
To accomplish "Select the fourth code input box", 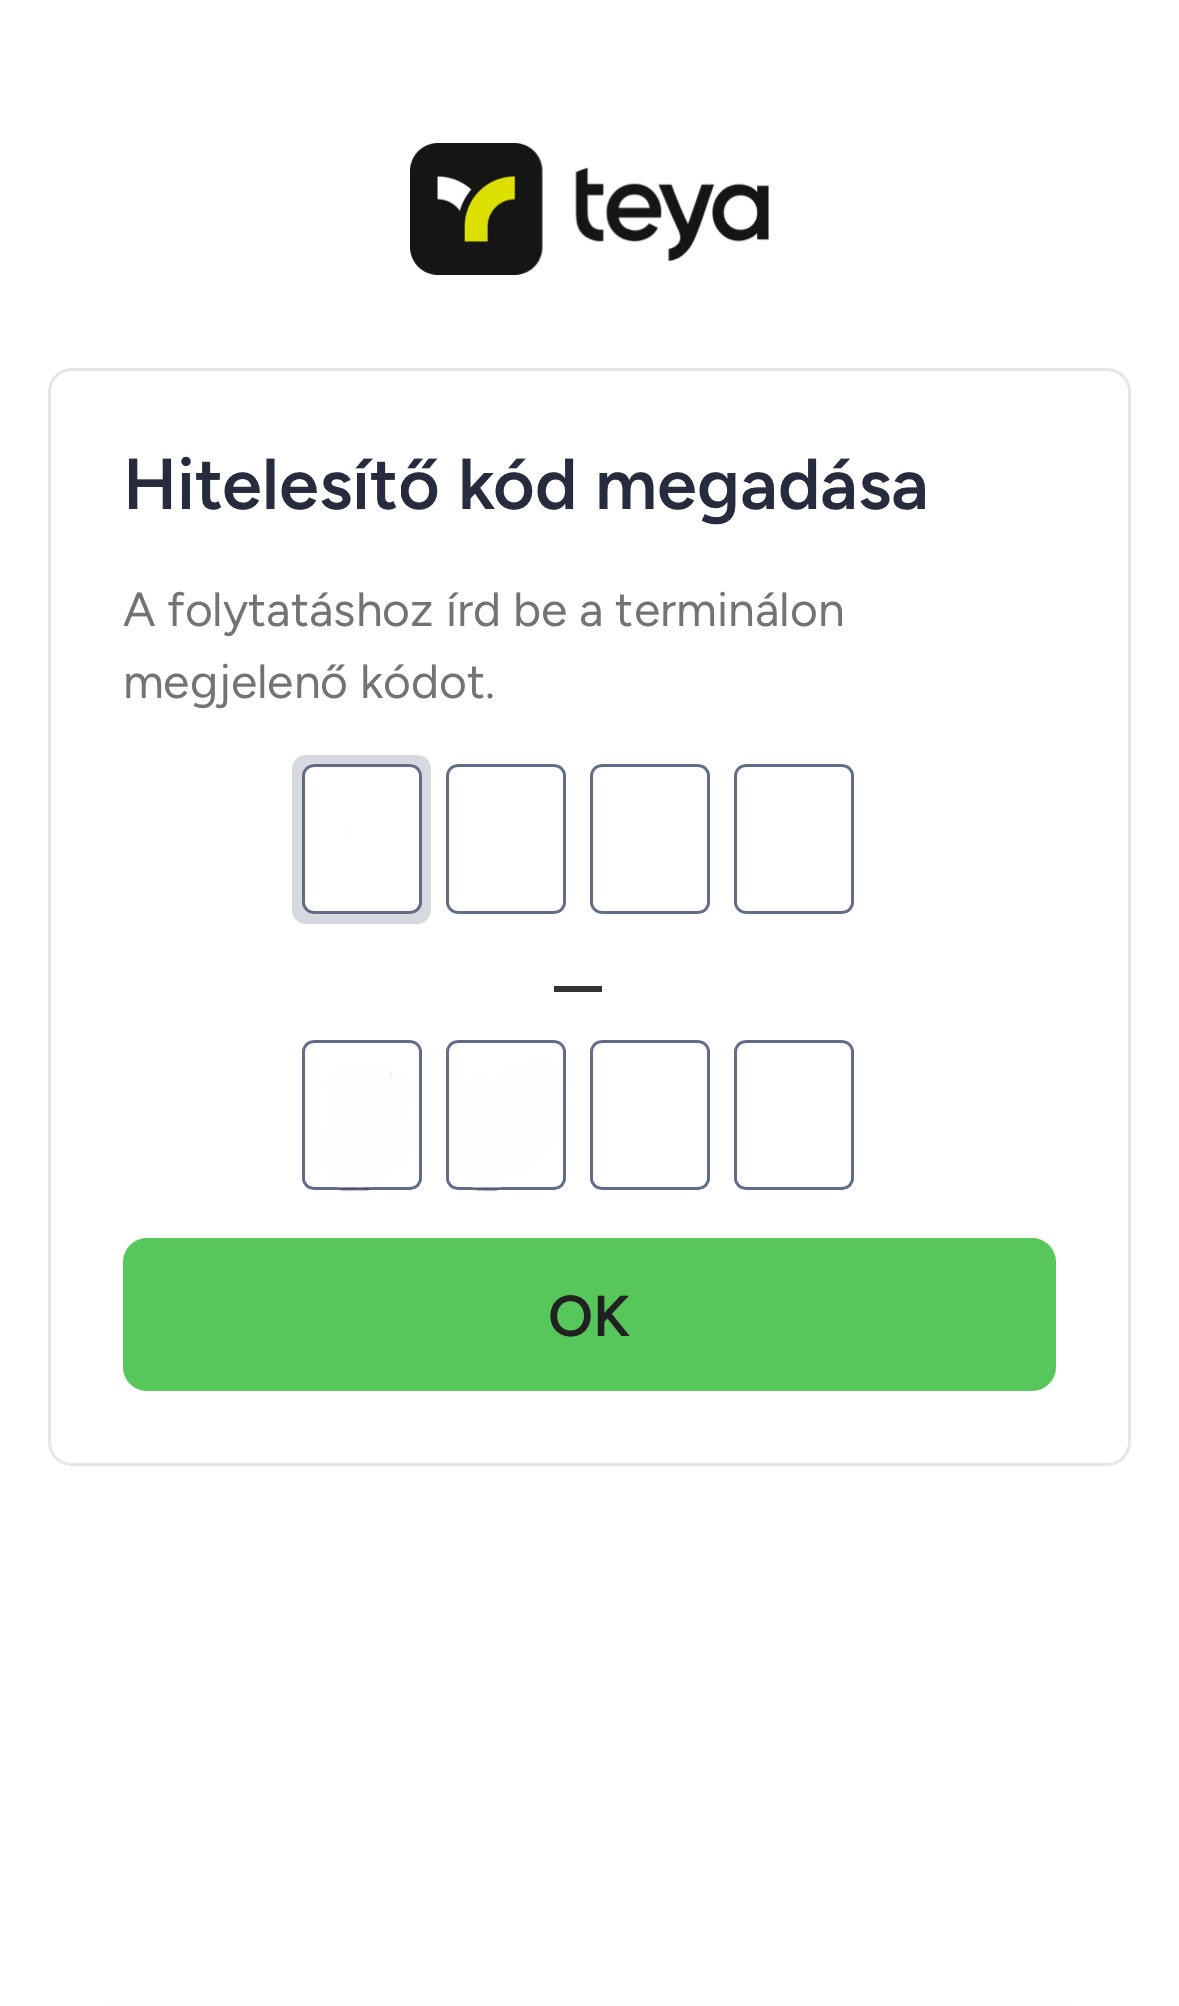I will (x=792, y=839).
